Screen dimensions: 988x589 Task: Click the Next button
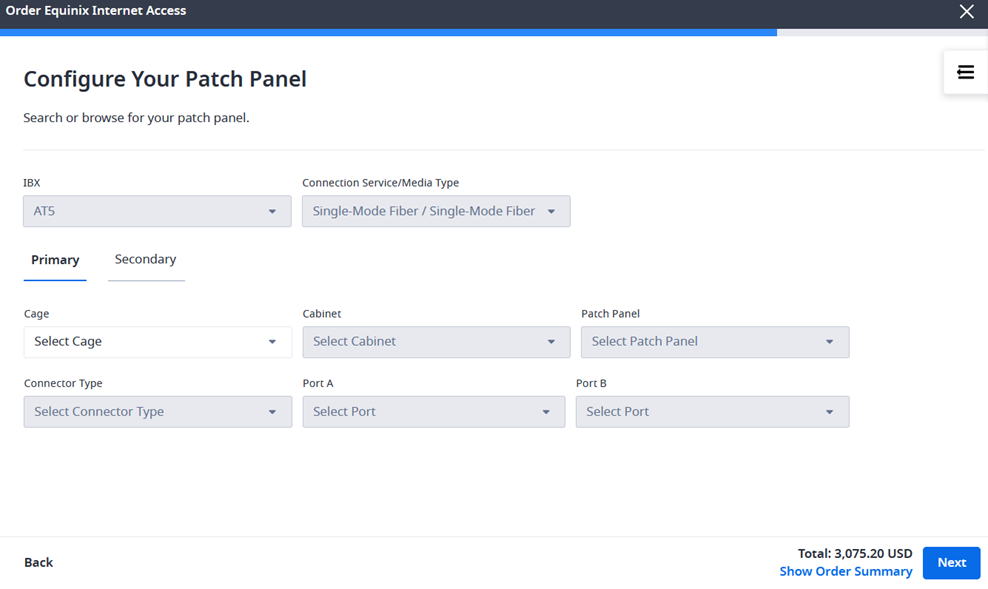pos(951,563)
